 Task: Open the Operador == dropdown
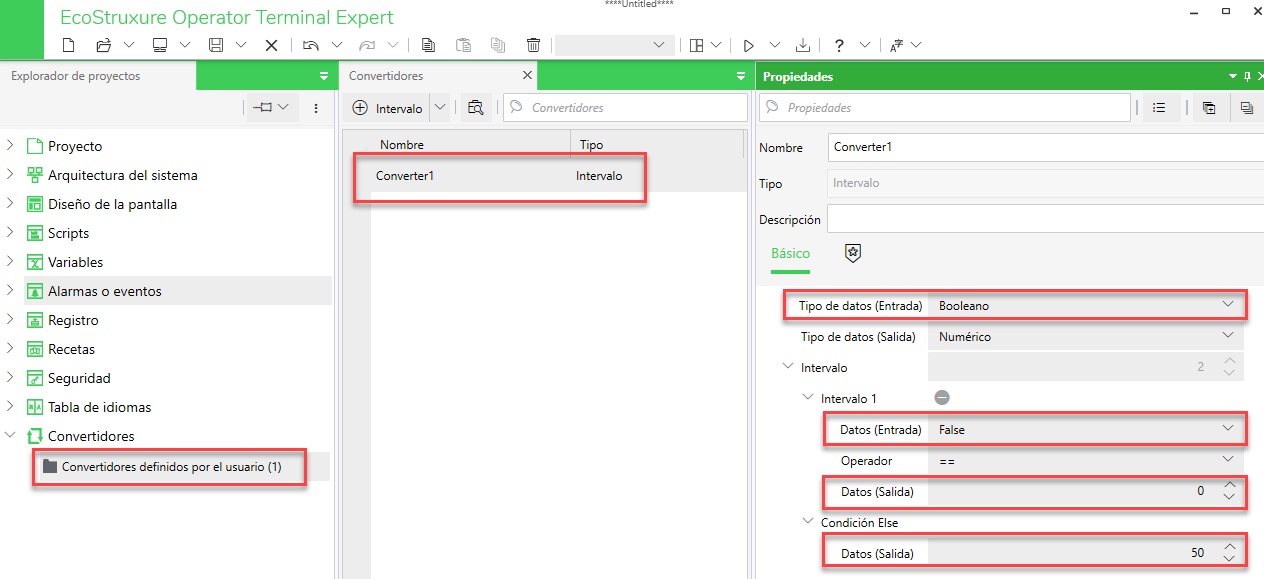1228,460
